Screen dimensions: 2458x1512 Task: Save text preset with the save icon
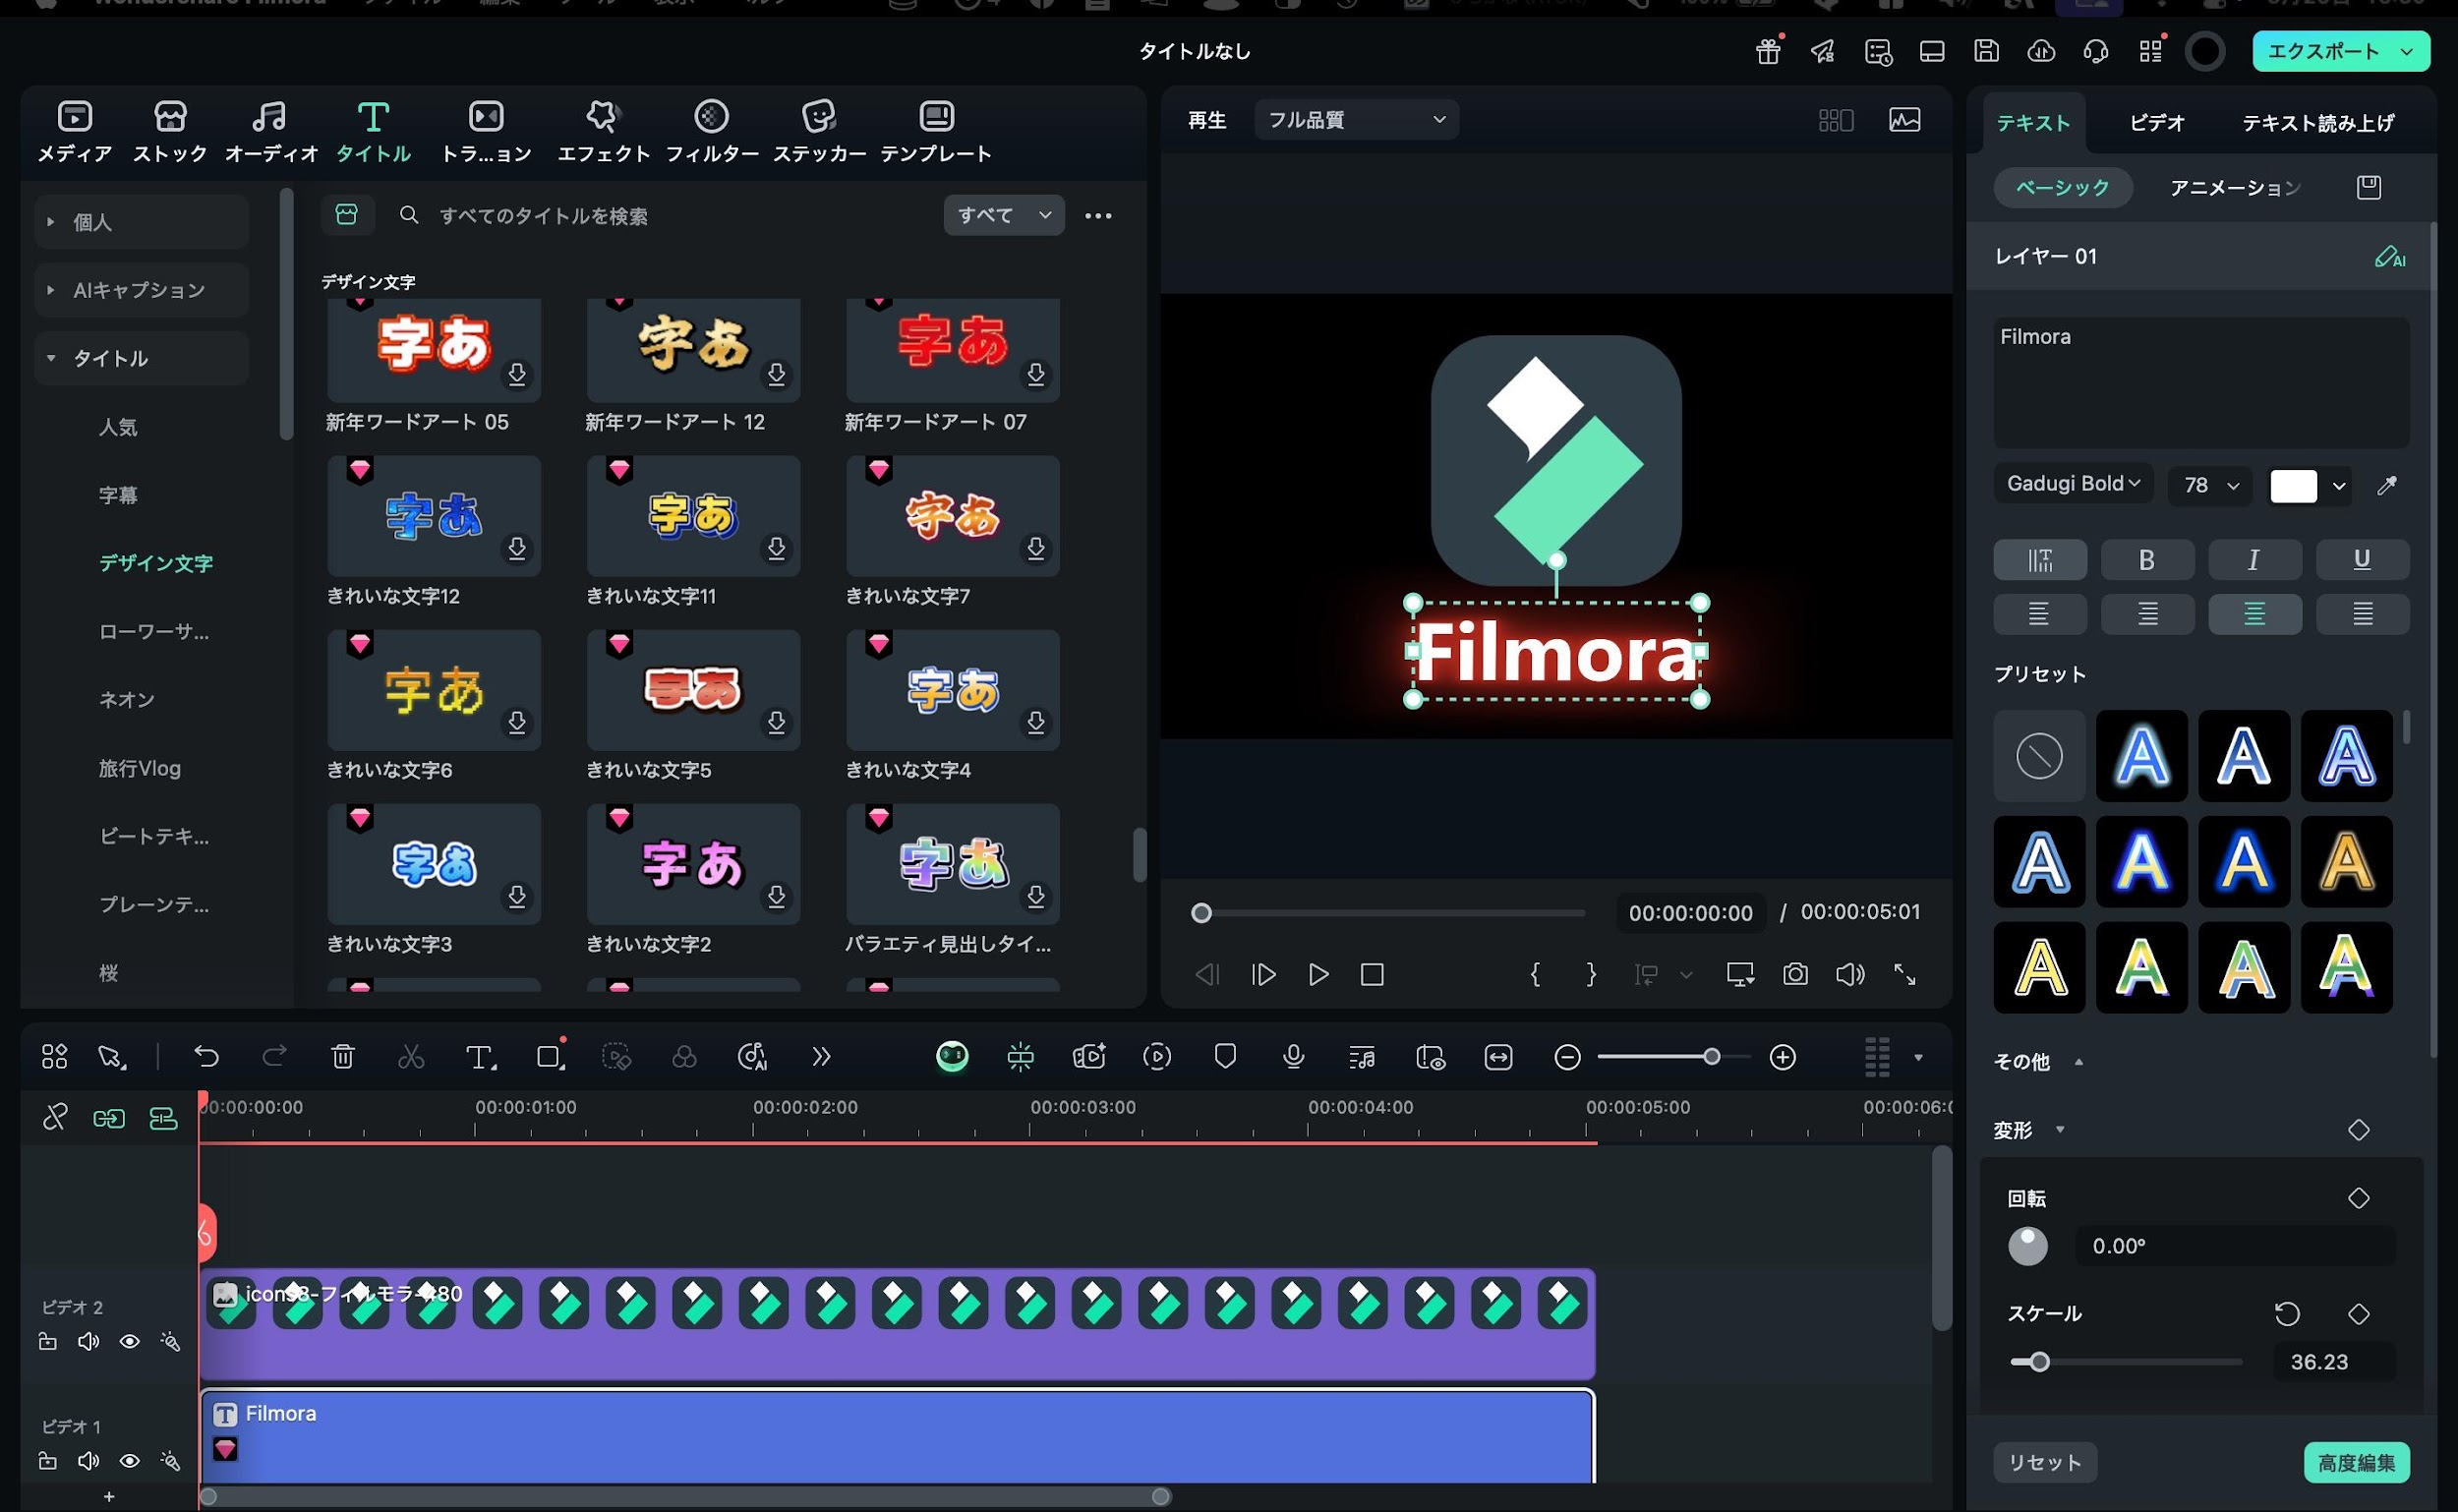pos(2368,187)
